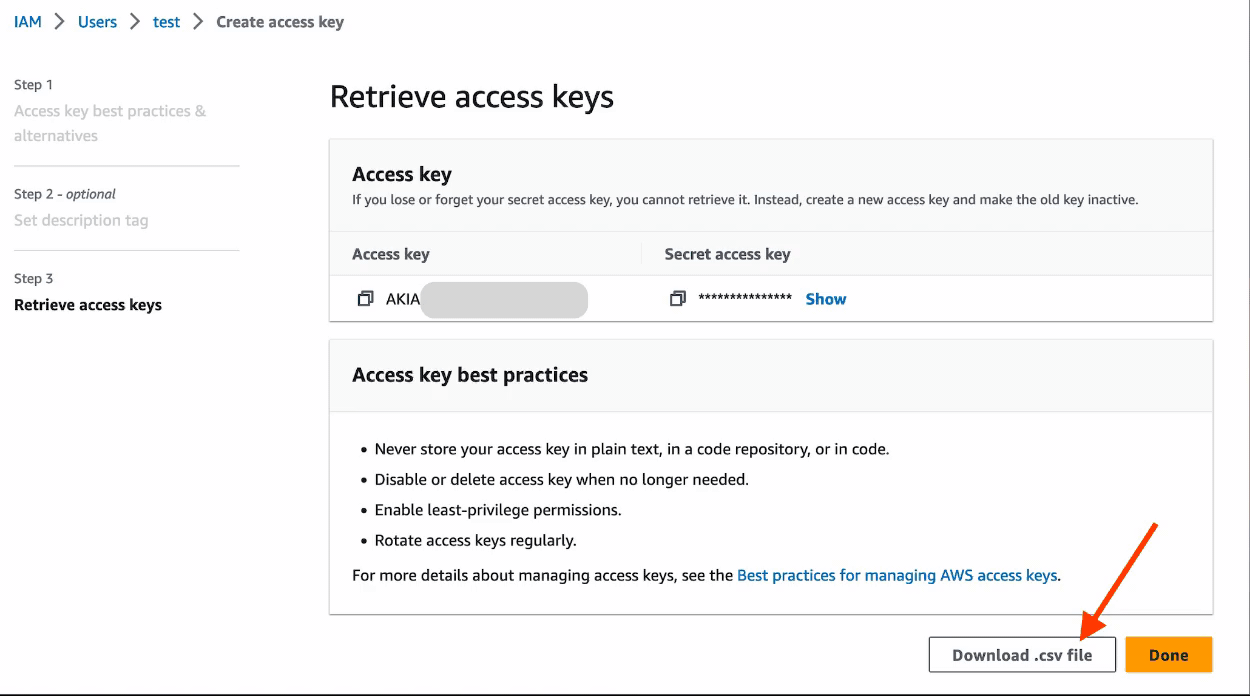Click the chevron after test breadcrumb

199,21
